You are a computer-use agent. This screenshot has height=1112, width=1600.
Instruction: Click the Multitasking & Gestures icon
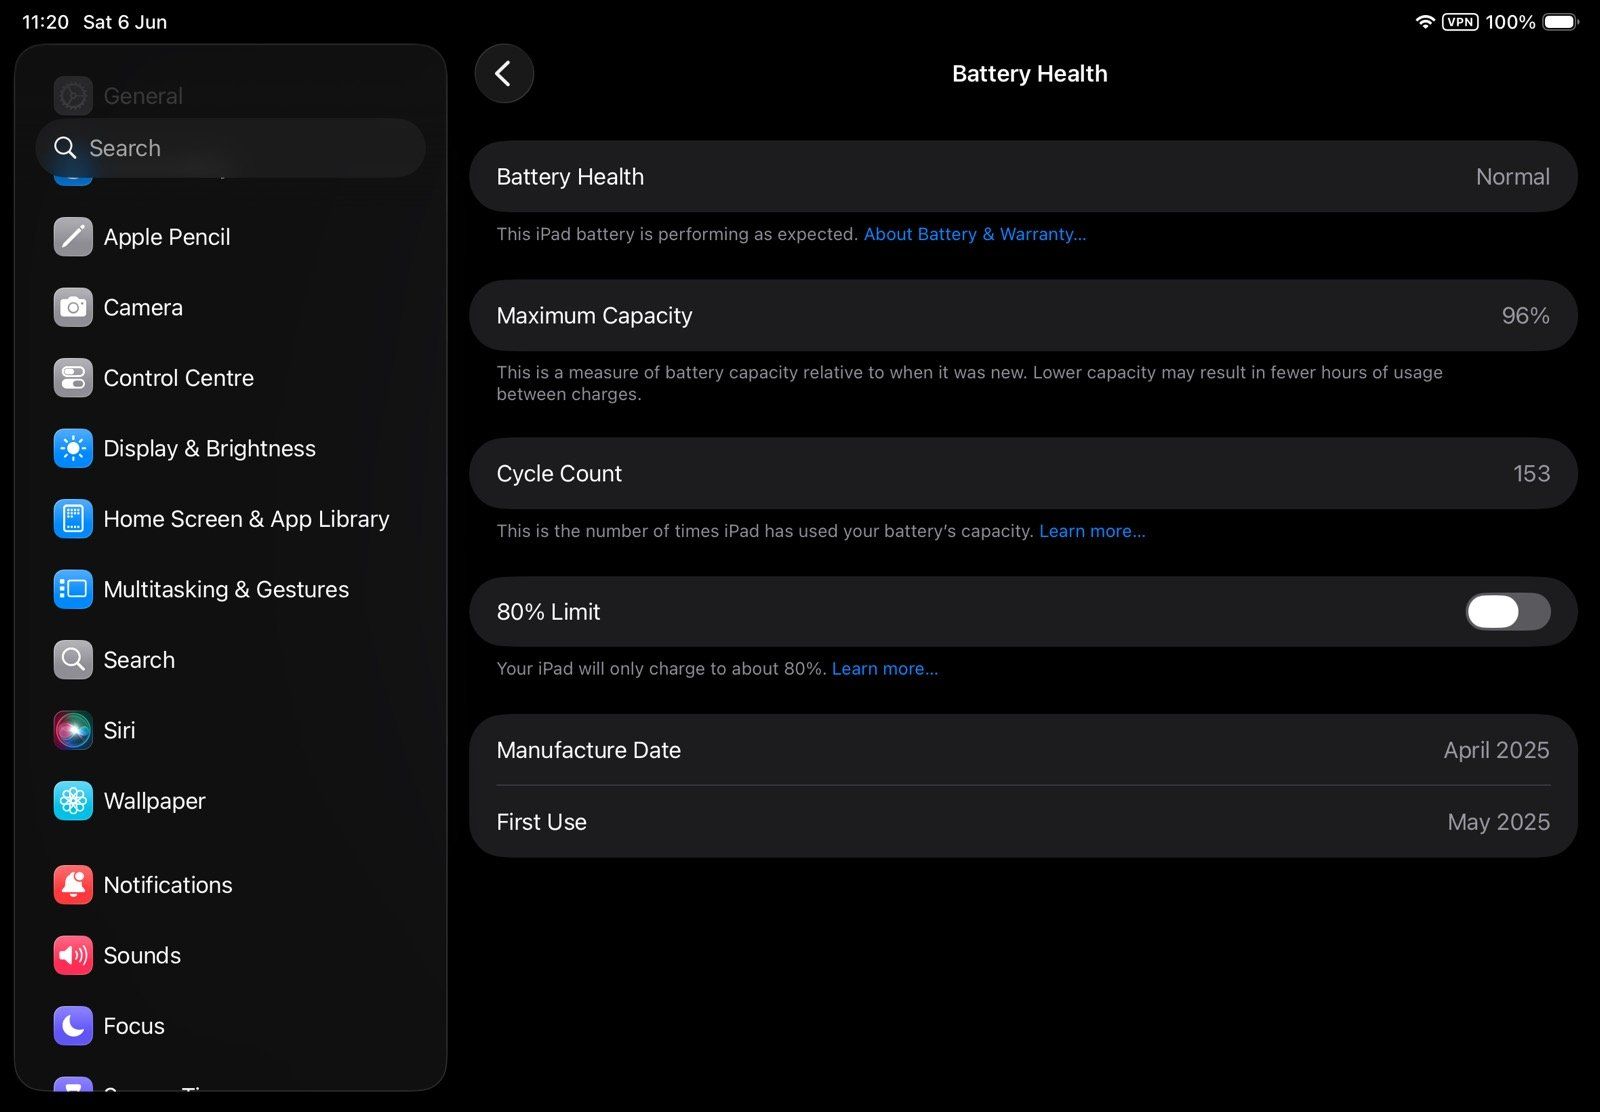[x=73, y=589]
